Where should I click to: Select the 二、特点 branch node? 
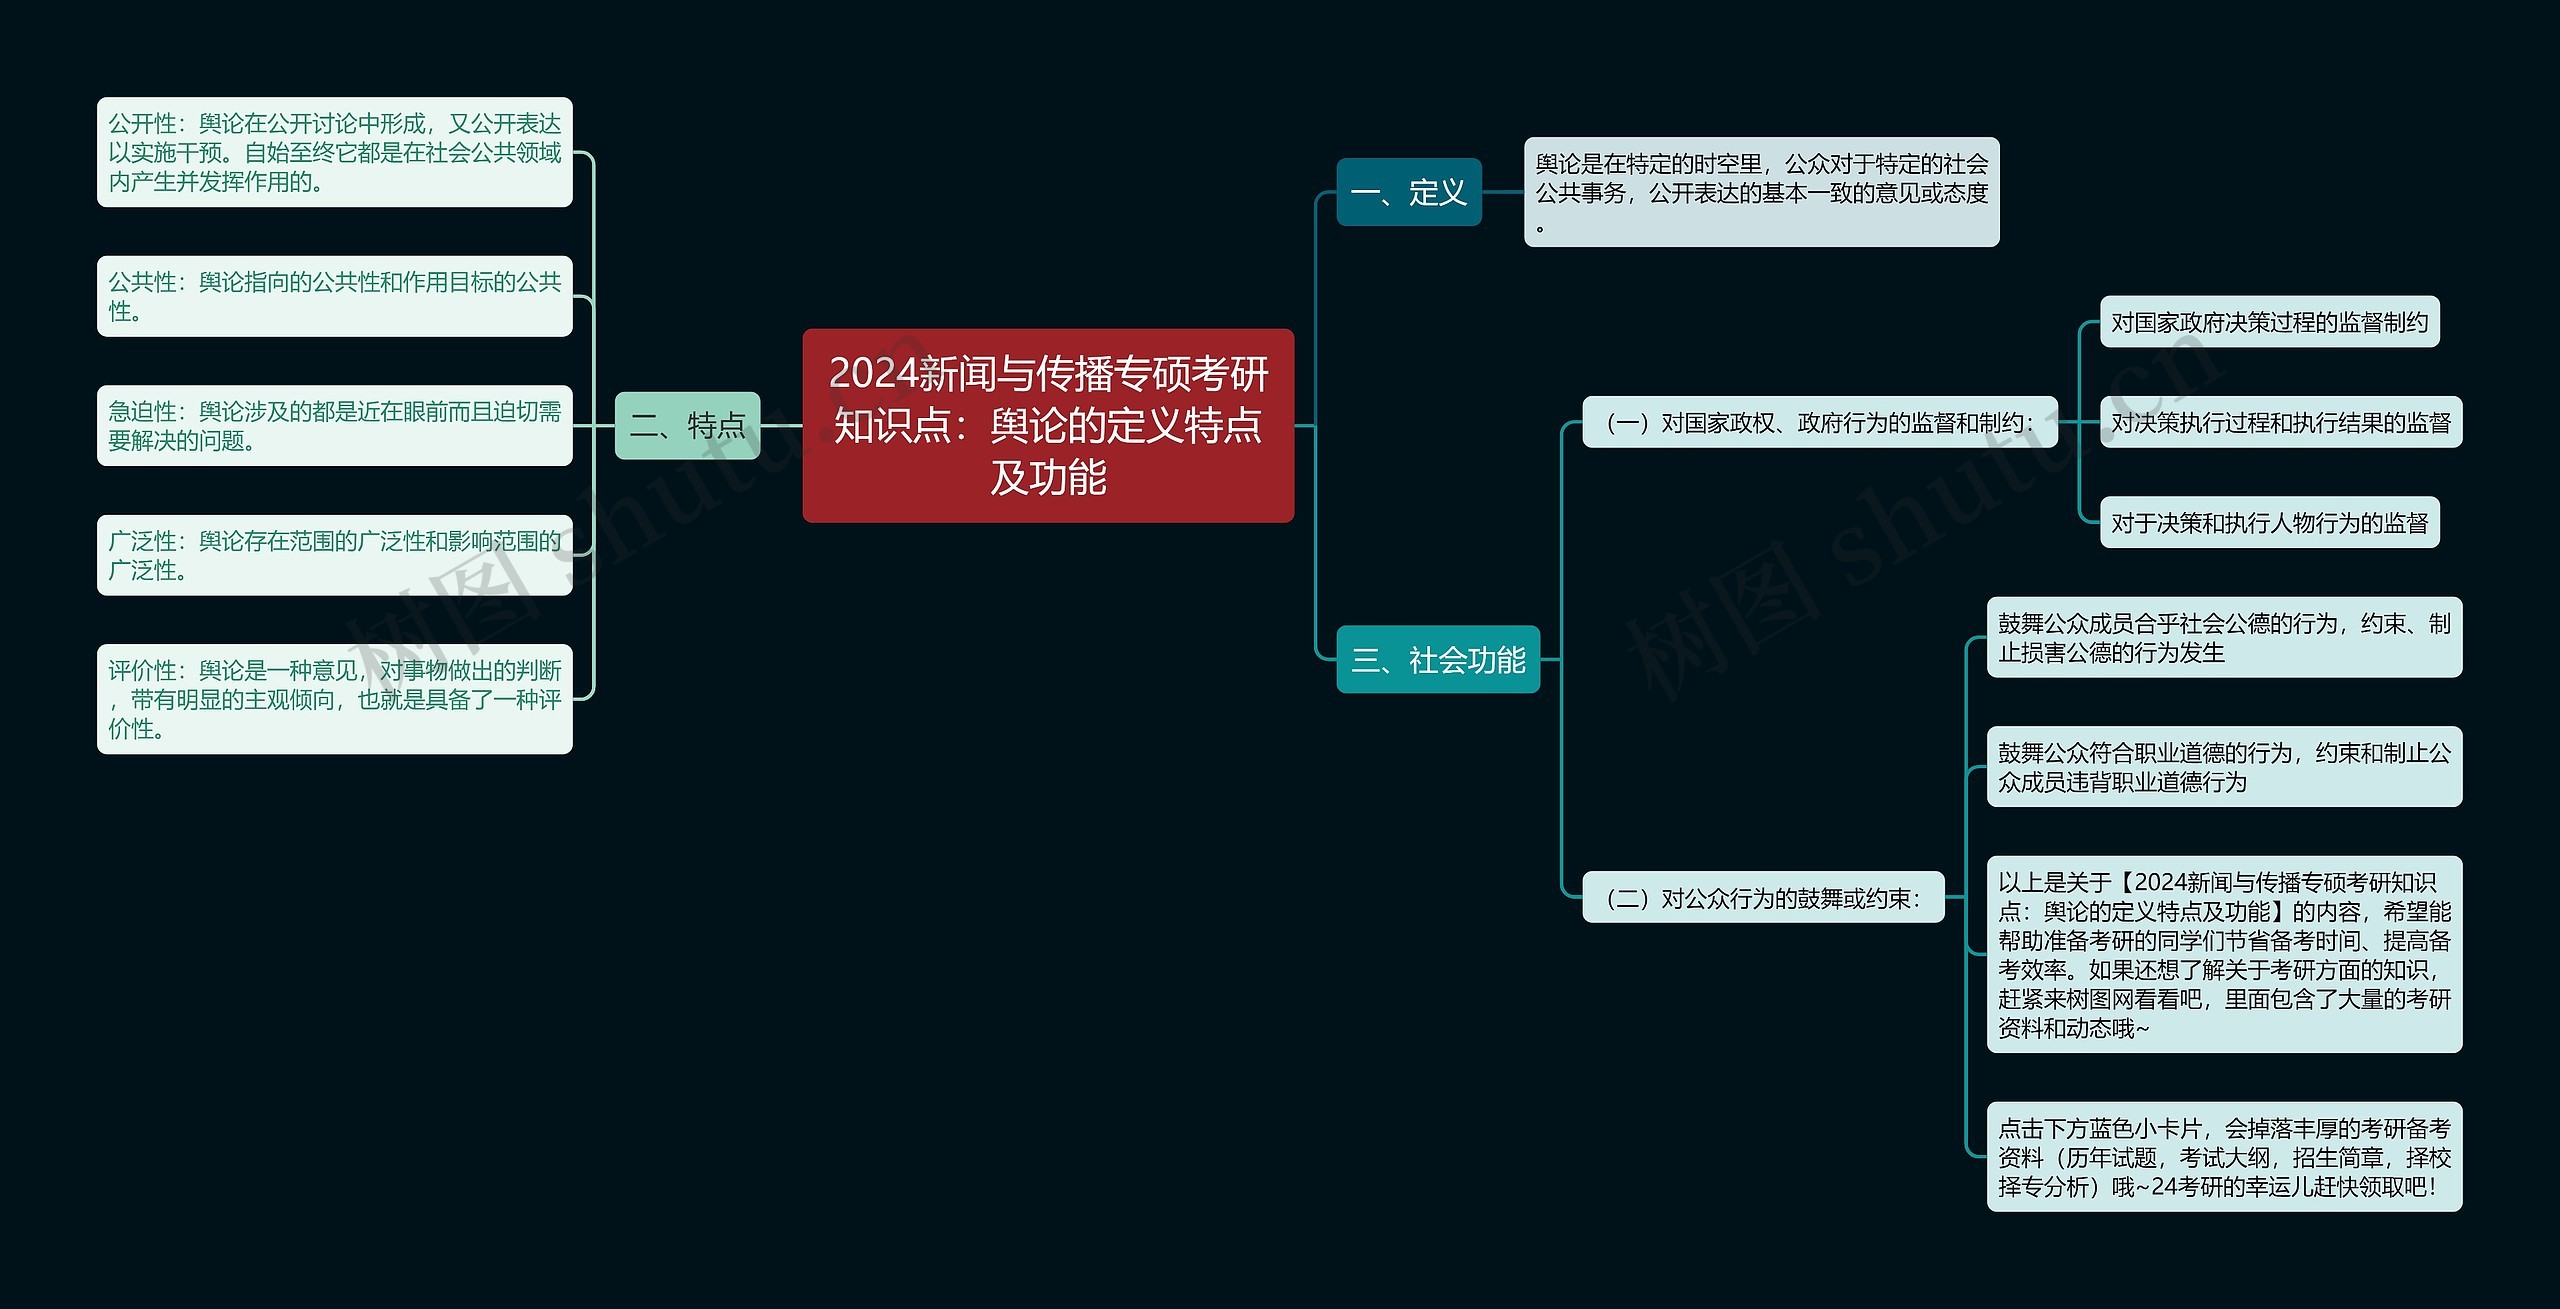coord(686,424)
